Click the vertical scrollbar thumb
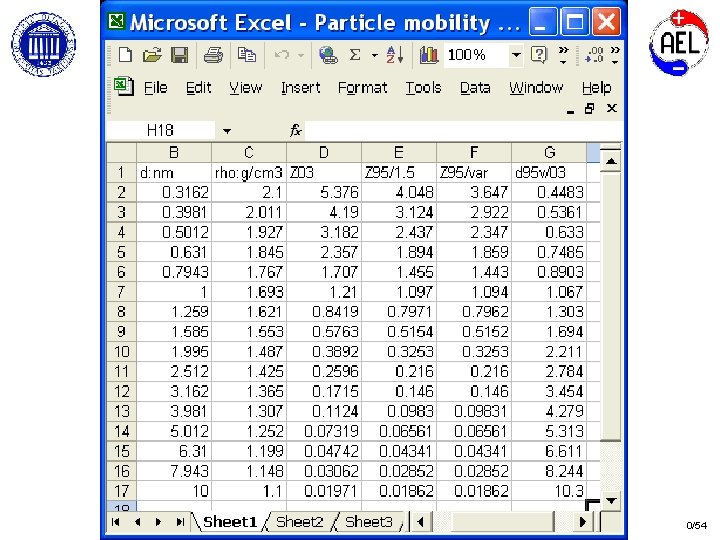Viewport: 720px width, 540px height. [x=611, y=306]
